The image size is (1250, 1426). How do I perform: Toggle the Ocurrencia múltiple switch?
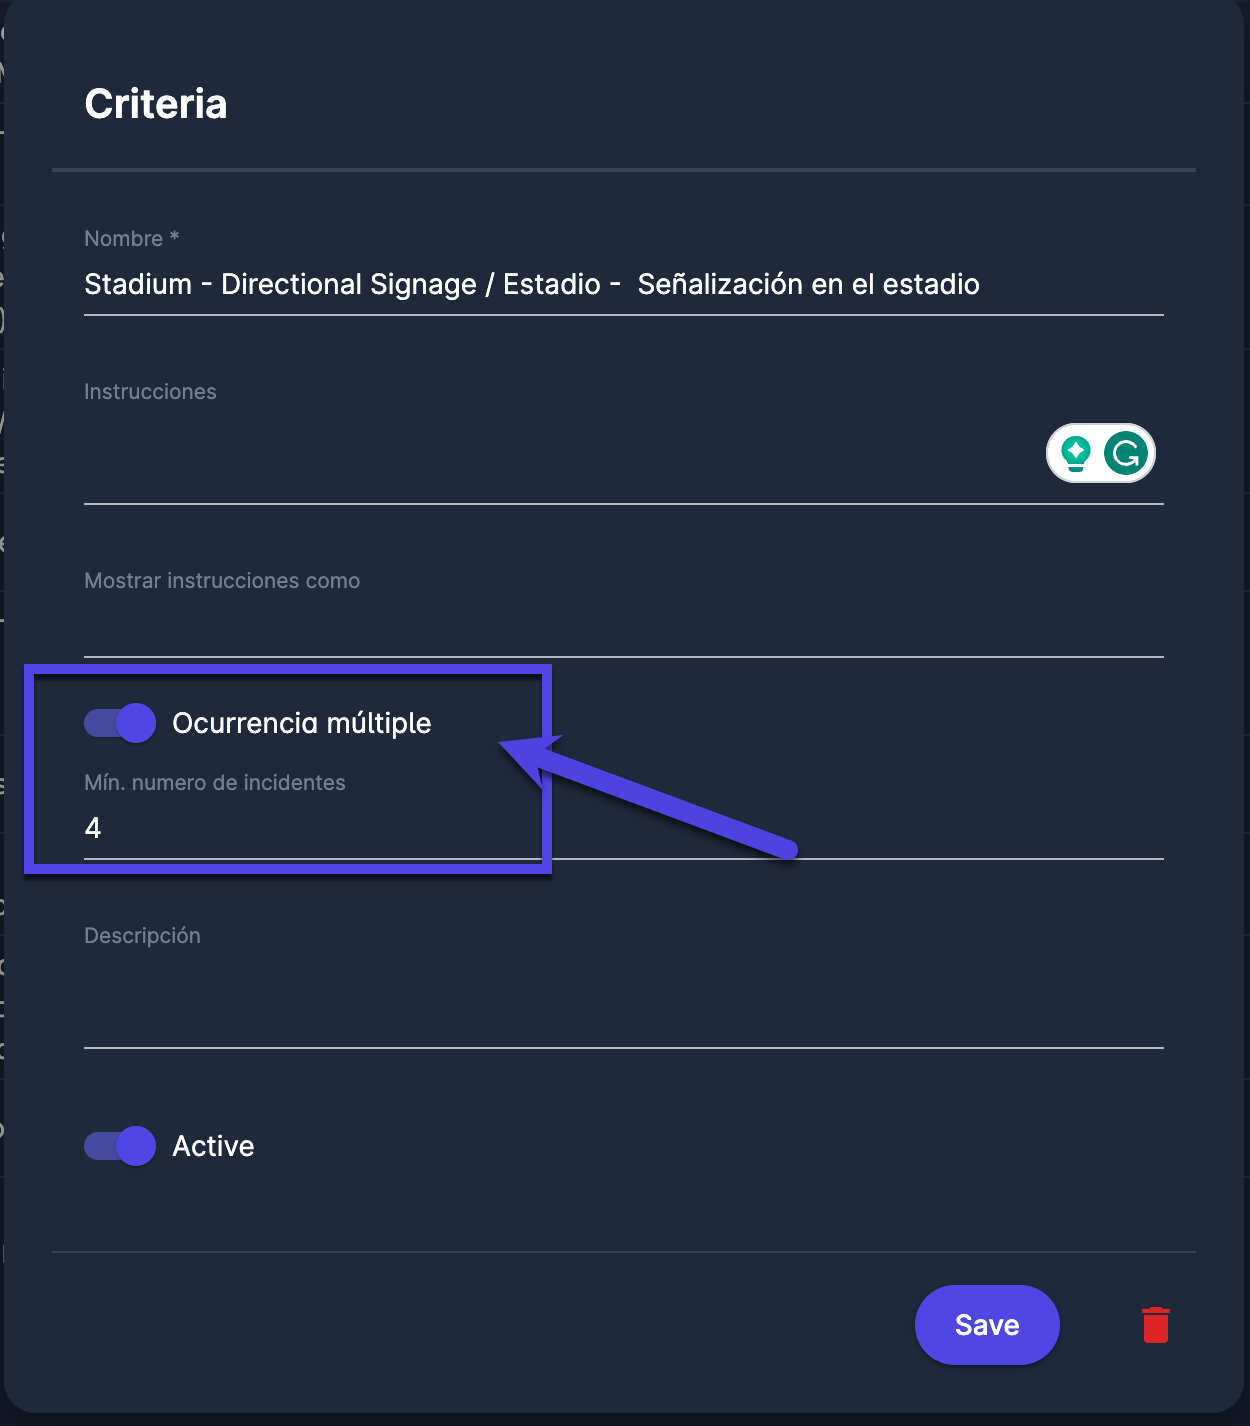tap(120, 723)
